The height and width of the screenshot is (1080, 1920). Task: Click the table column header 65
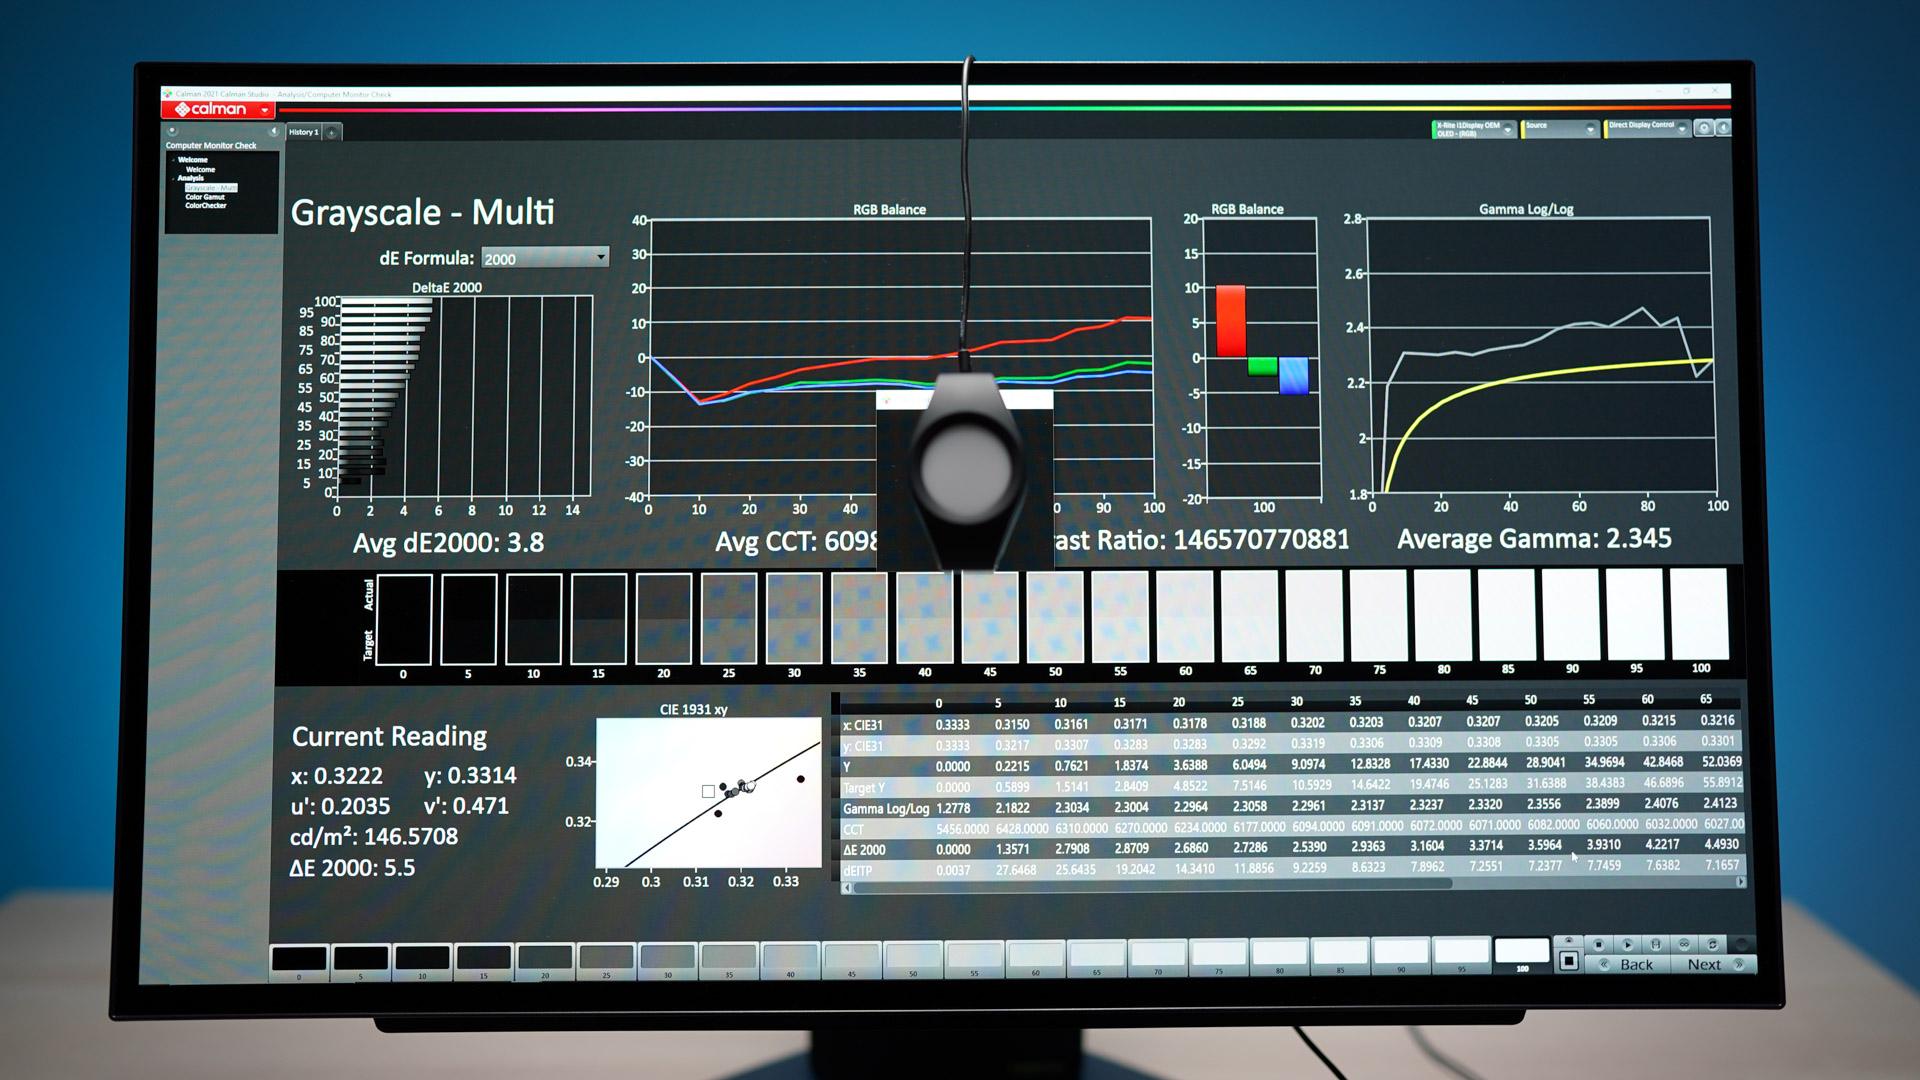[1706, 699]
